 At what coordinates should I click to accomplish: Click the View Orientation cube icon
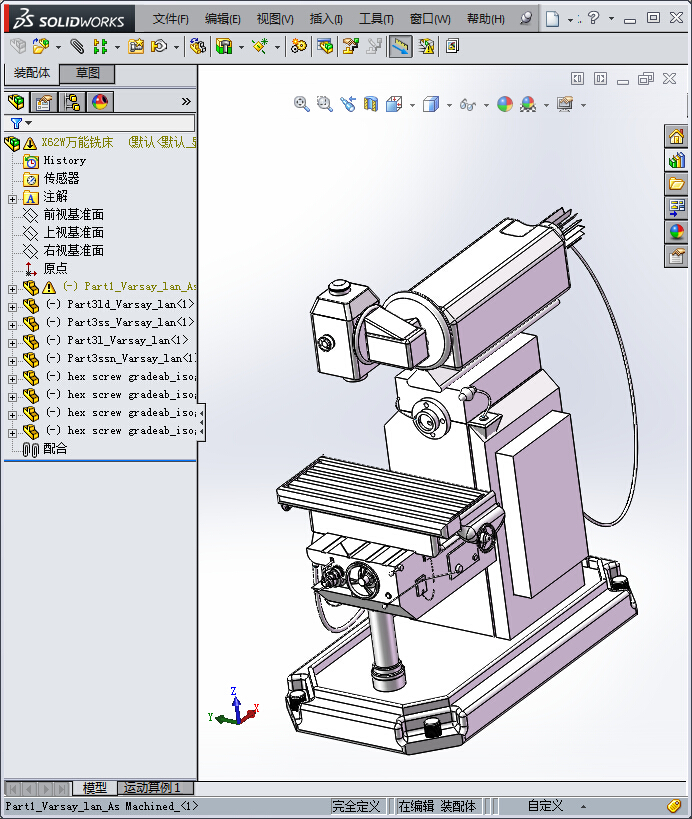(394, 104)
